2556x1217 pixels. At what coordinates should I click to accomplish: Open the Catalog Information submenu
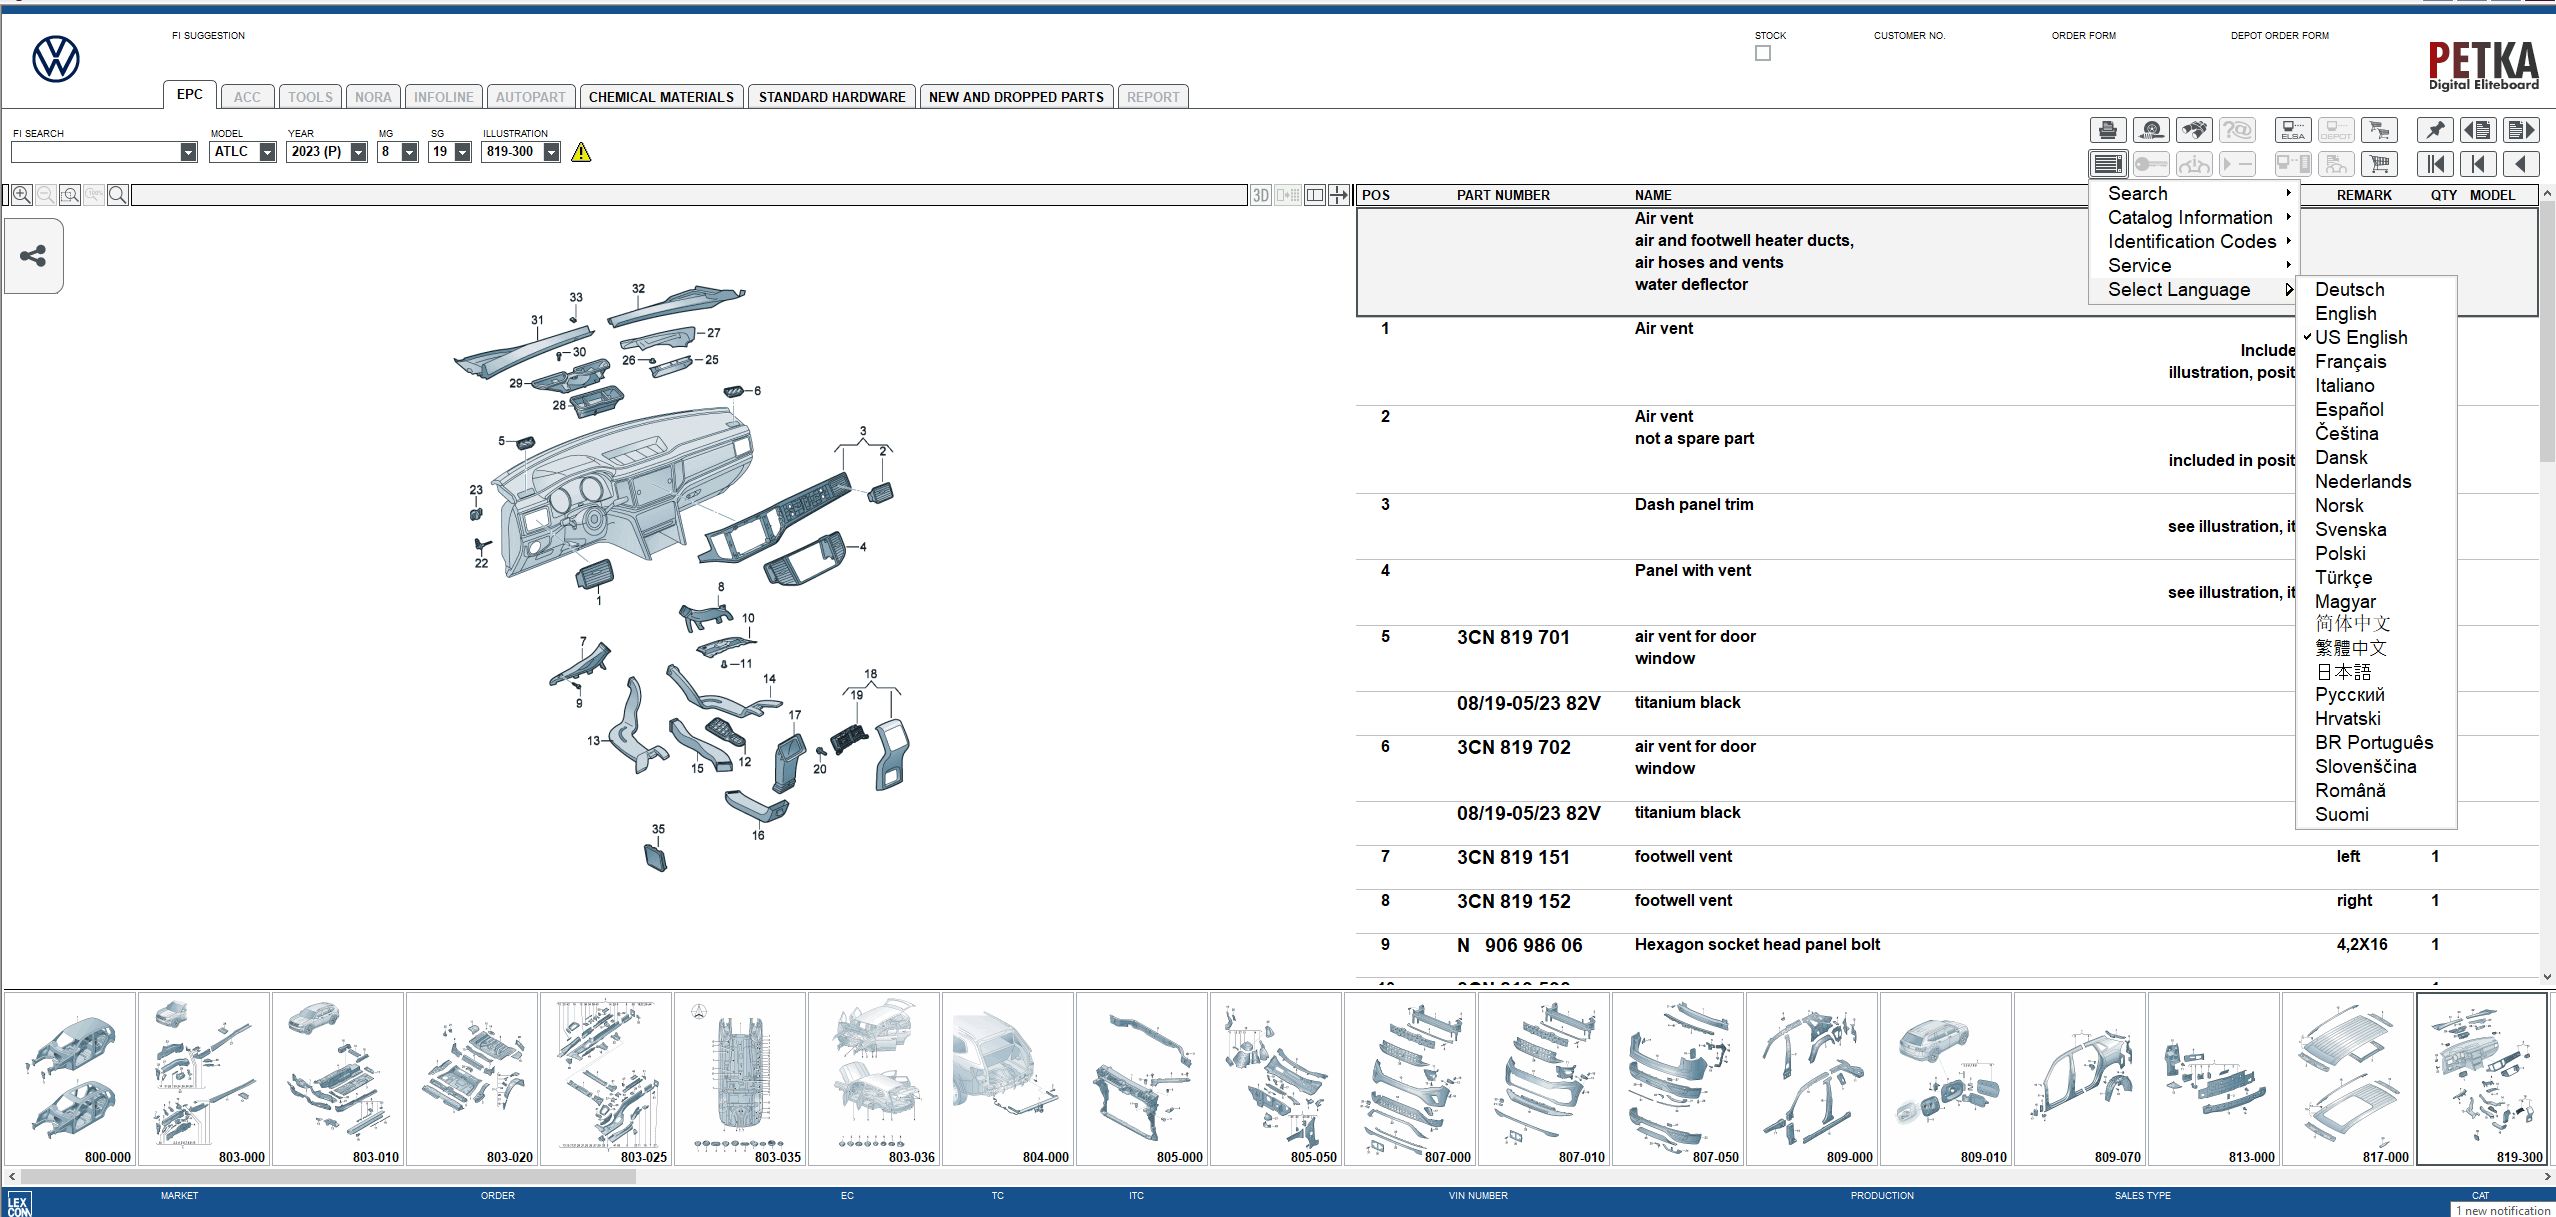click(2190, 217)
